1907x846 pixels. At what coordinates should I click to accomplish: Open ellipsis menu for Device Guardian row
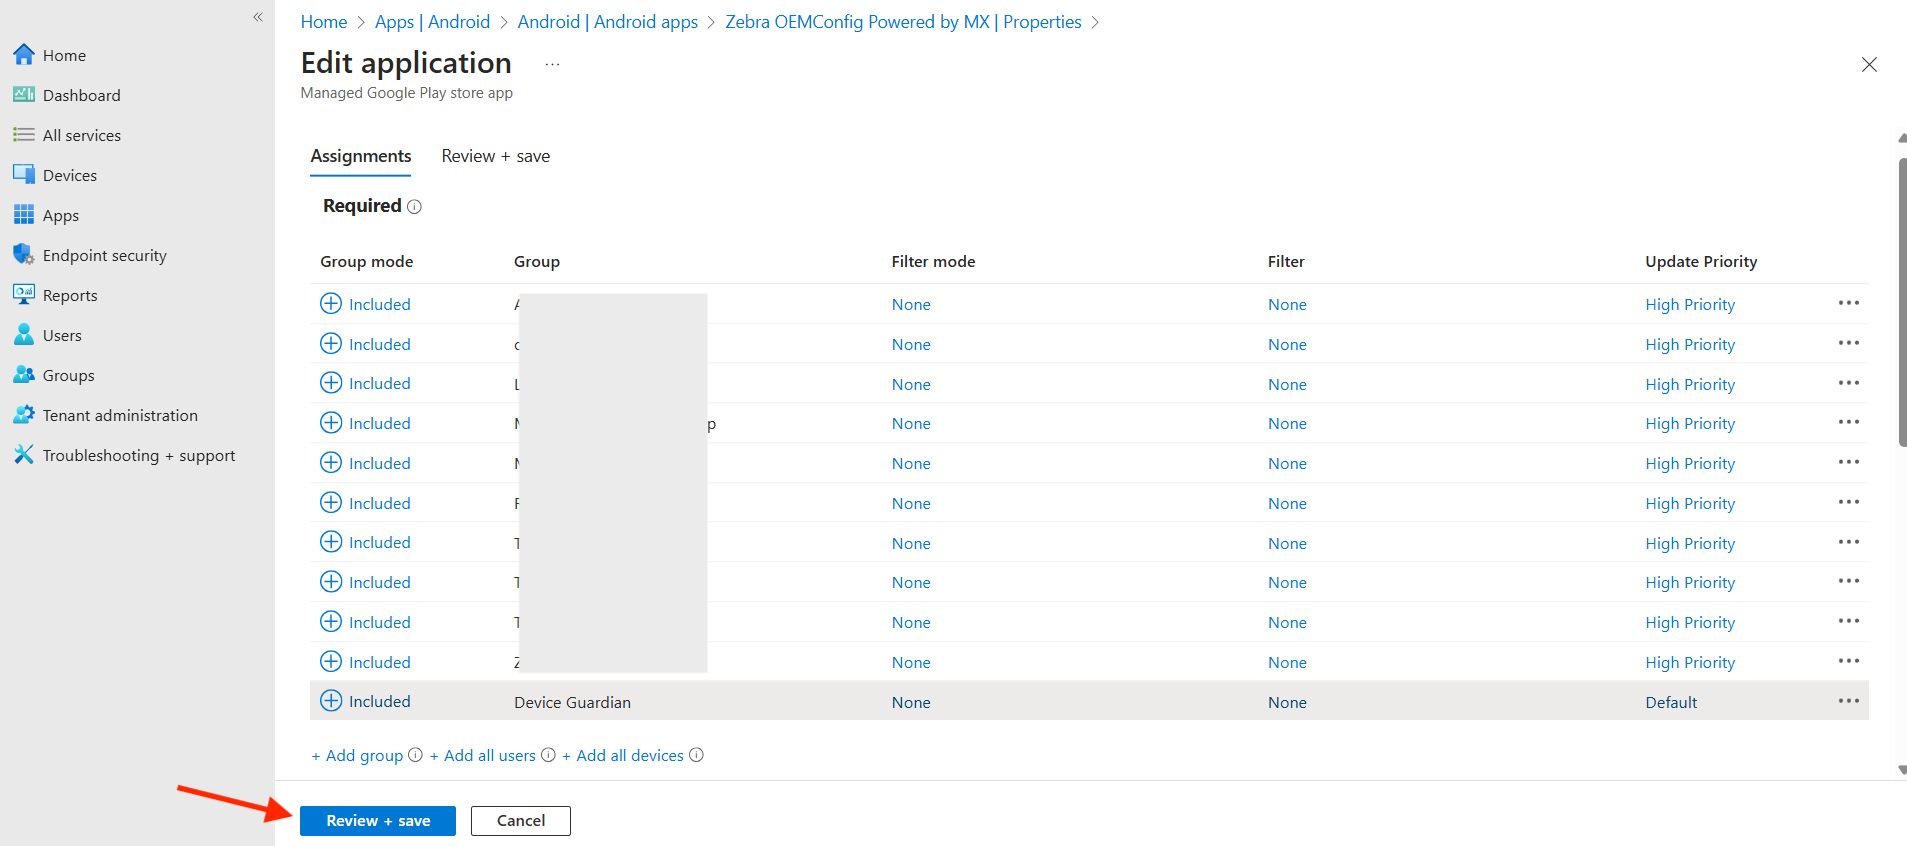(x=1848, y=701)
